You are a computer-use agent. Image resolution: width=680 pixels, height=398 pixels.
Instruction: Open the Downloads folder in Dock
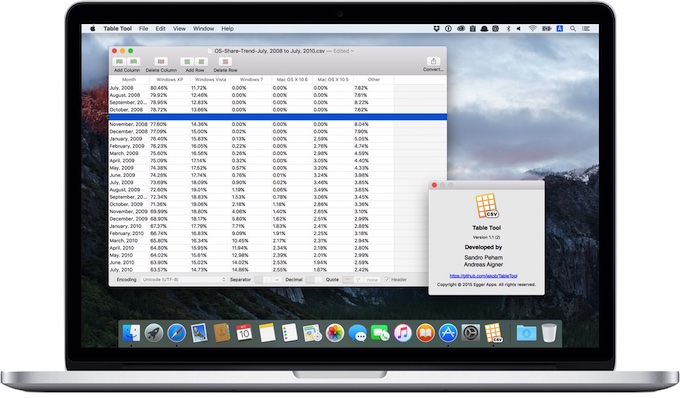coord(526,333)
